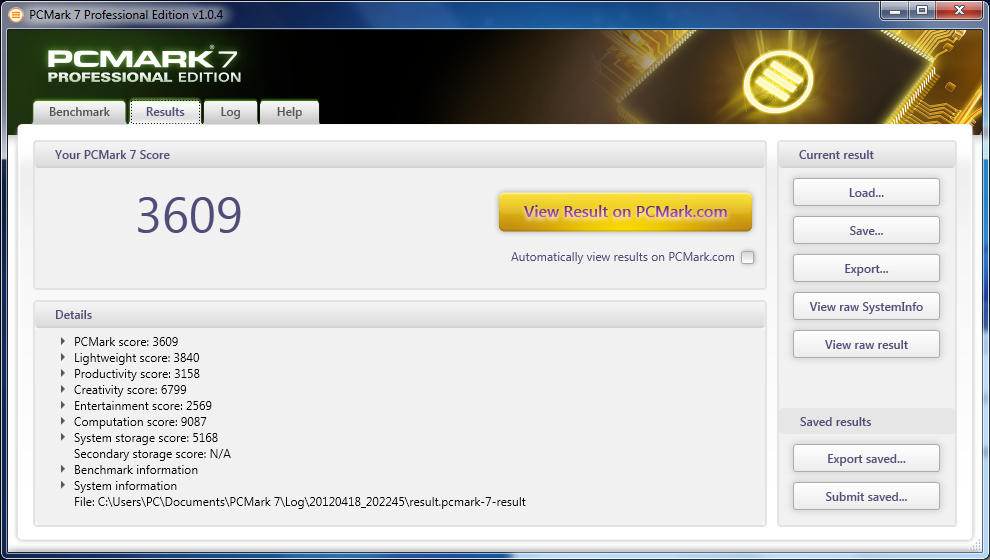Select 'Secondary storage score: N/A' text
The height and width of the screenshot is (560, 990).
[x=152, y=454]
